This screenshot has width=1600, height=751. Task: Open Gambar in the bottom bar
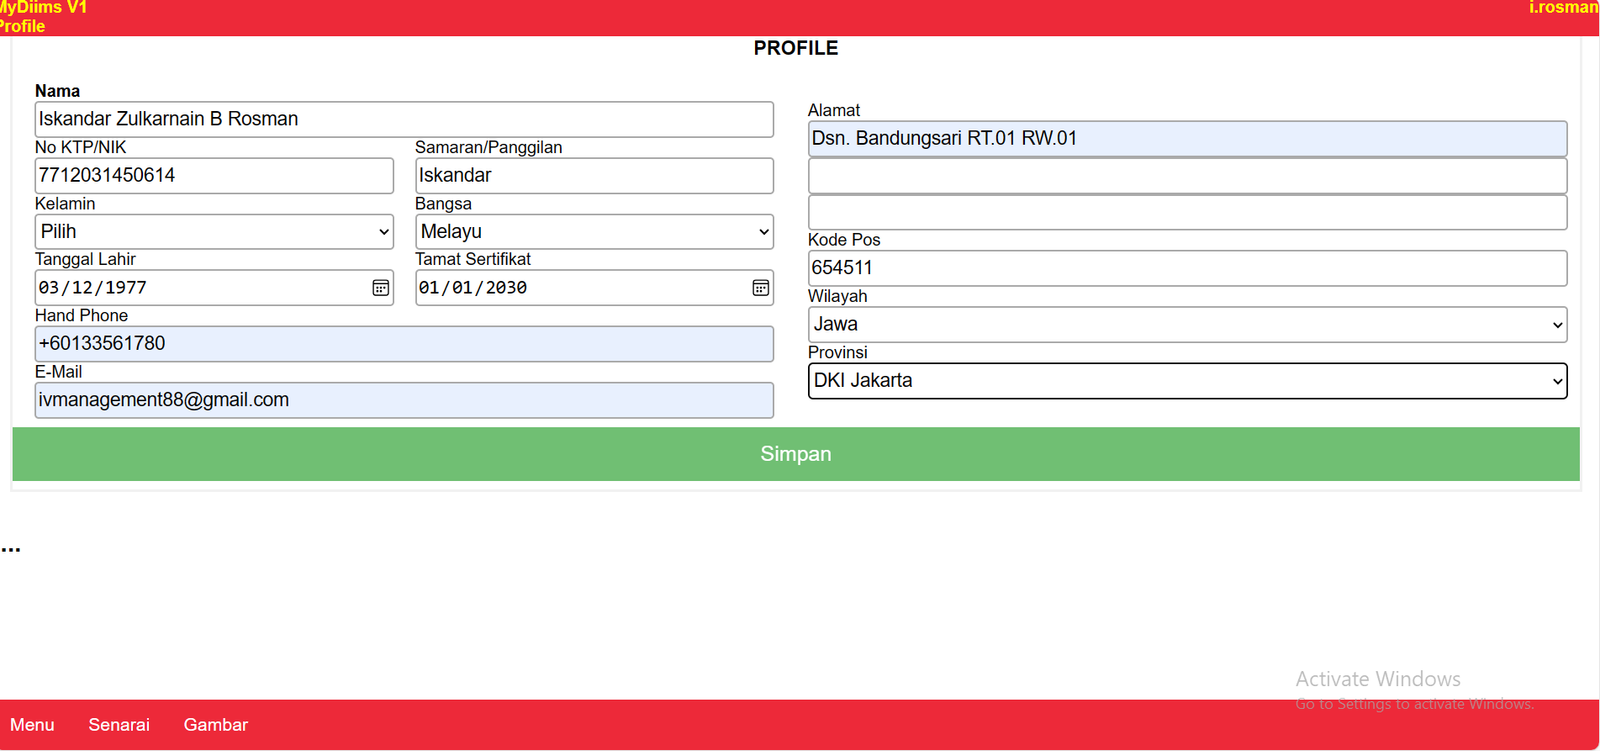[215, 725]
